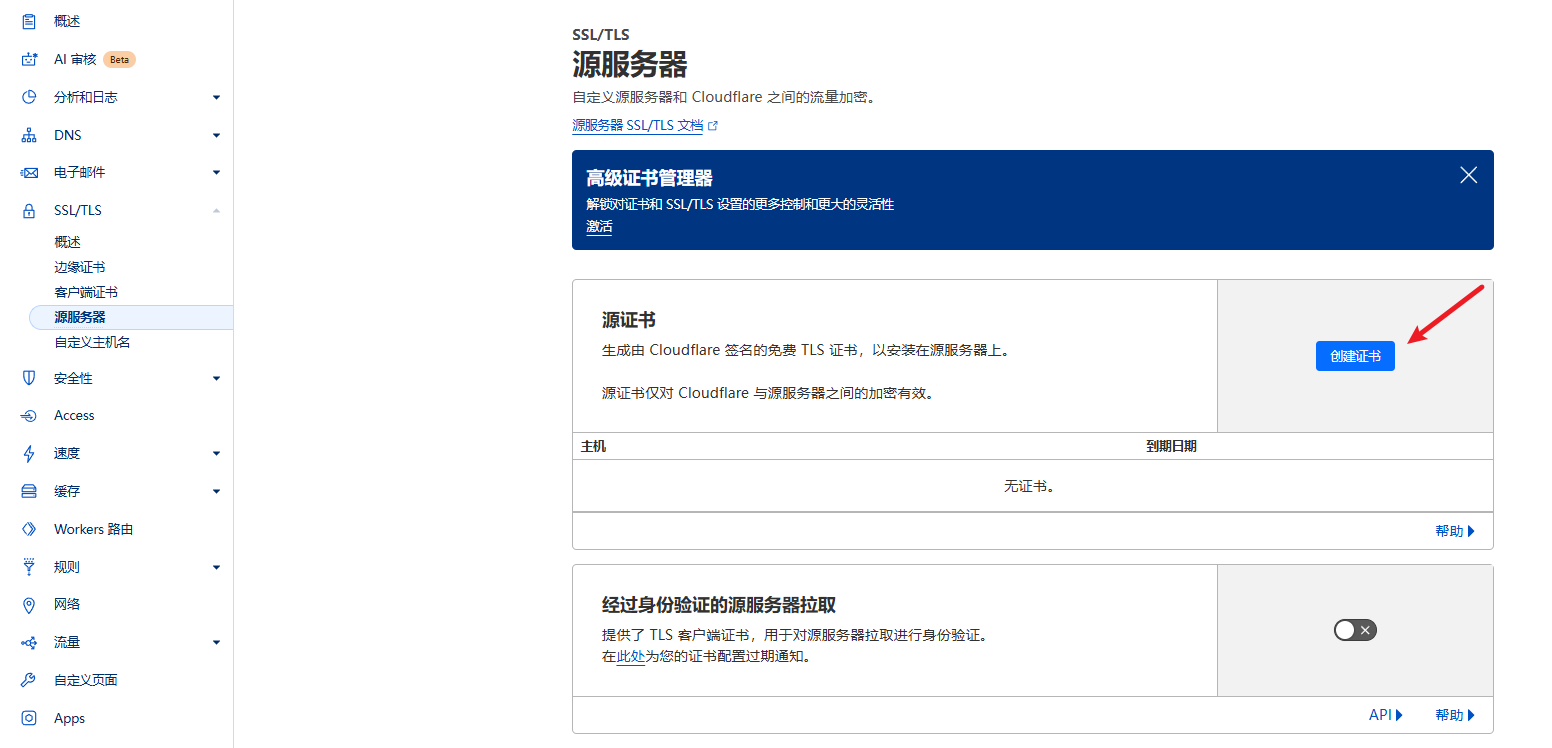Expand the DNS dropdown arrow
Image resolution: width=1552 pixels, height=748 pixels.
tap(216, 135)
